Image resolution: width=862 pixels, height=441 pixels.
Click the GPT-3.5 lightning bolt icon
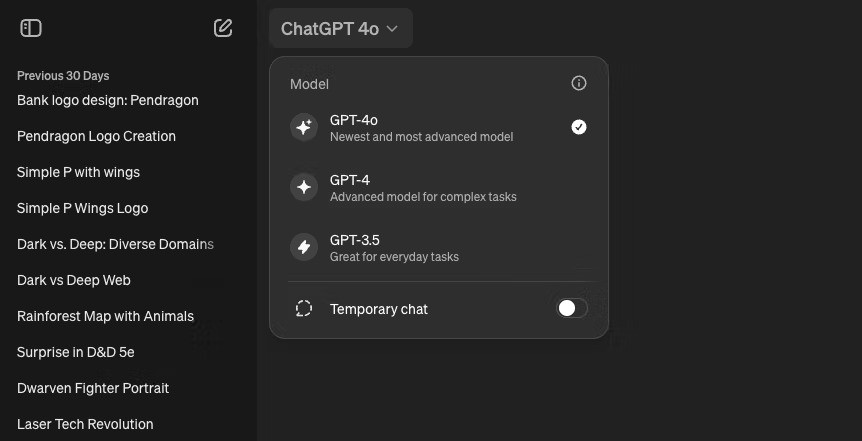[x=304, y=247]
